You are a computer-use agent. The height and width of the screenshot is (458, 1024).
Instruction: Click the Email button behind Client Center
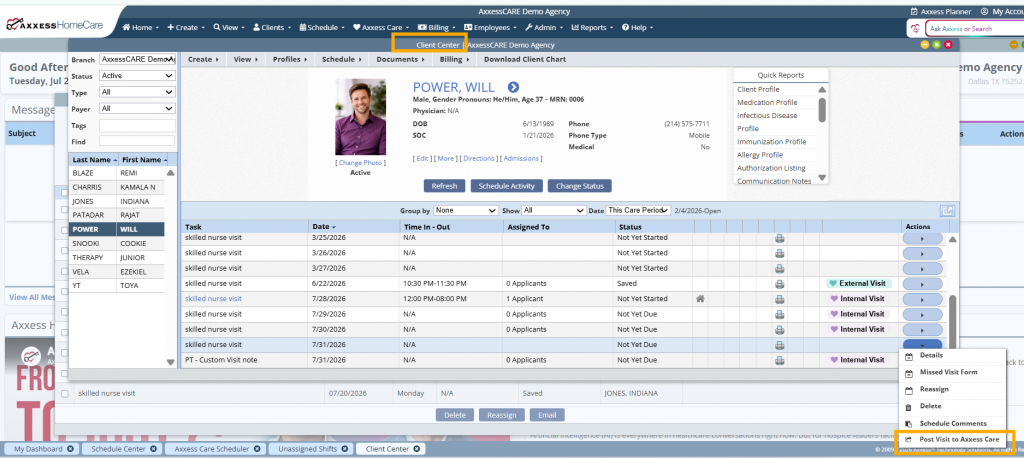click(547, 415)
